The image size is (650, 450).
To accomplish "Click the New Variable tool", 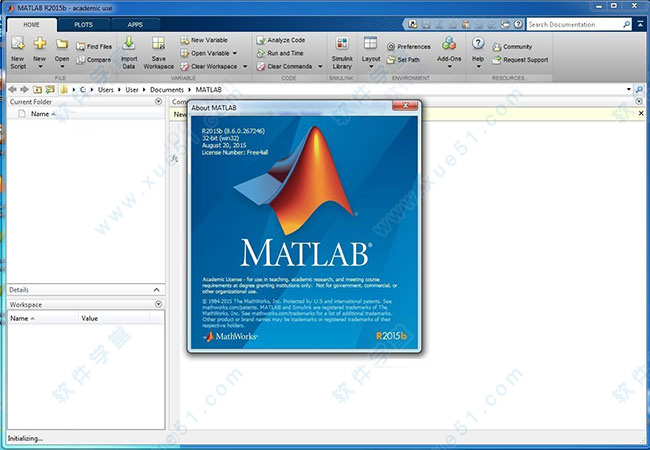I will click(204, 40).
